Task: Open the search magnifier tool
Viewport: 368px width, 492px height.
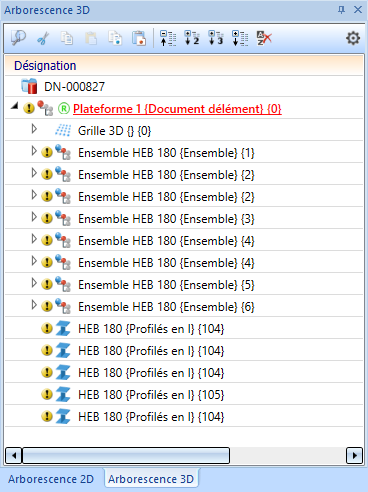Action: [x=18, y=38]
